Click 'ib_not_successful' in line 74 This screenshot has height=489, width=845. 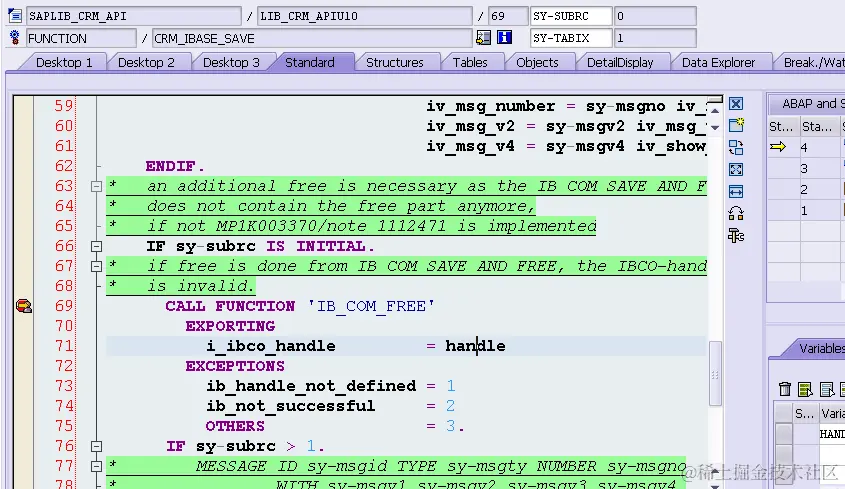point(290,406)
